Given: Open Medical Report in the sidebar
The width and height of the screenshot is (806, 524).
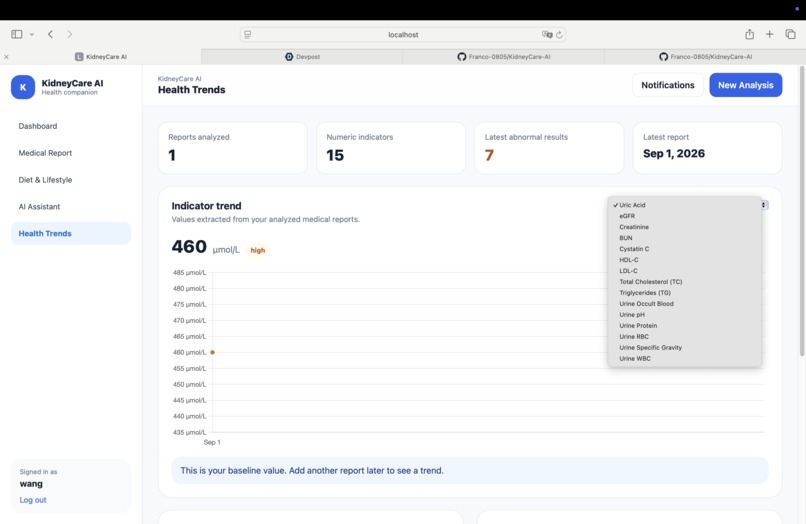Looking at the screenshot, I should point(71,153).
